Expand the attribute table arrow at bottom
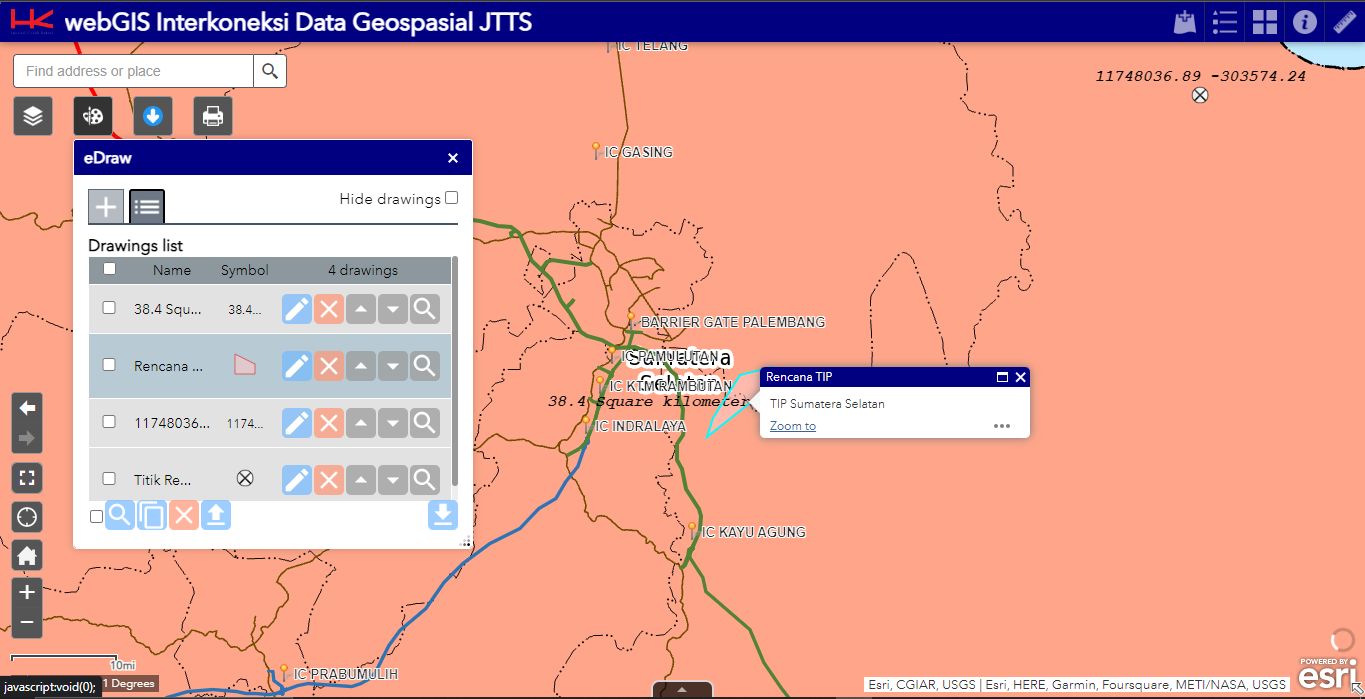 [x=682, y=690]
